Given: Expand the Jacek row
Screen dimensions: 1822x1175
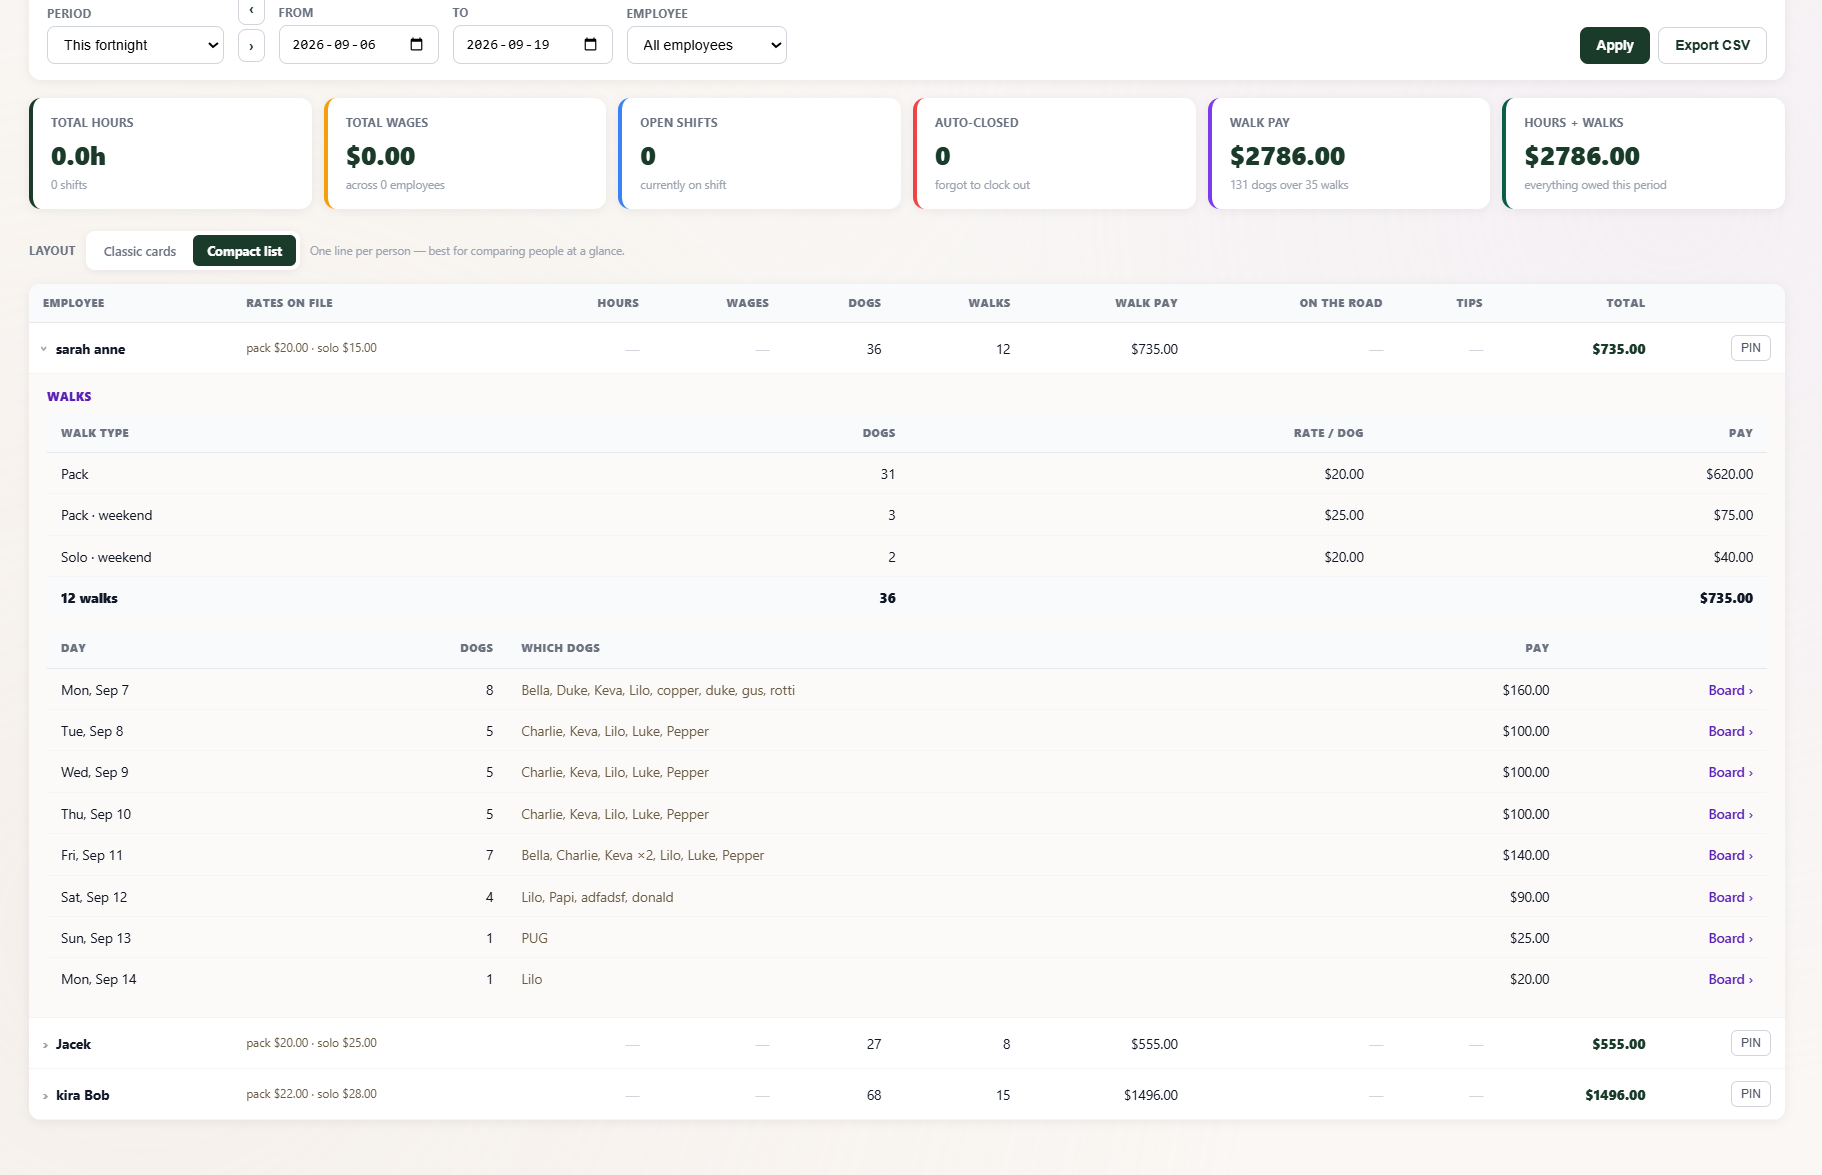Looking at the screenshot, I should (x=45, y=1045).
